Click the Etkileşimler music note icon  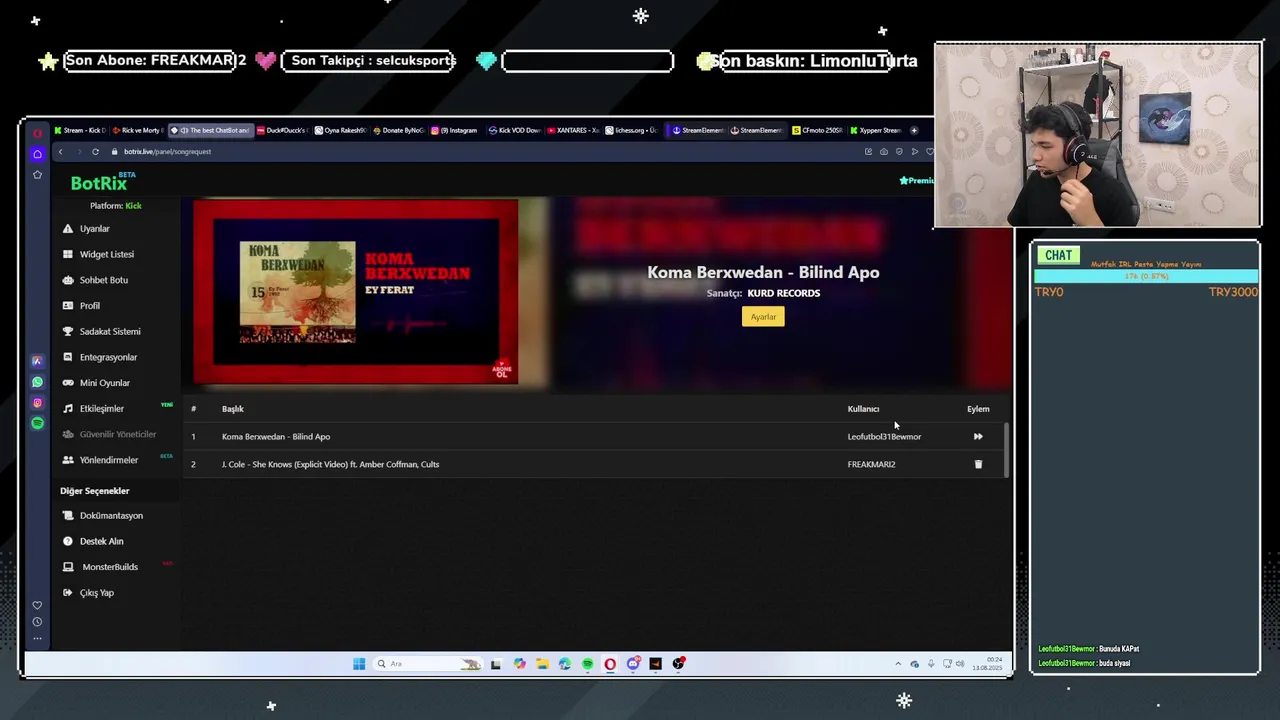(x=68, y=408)
